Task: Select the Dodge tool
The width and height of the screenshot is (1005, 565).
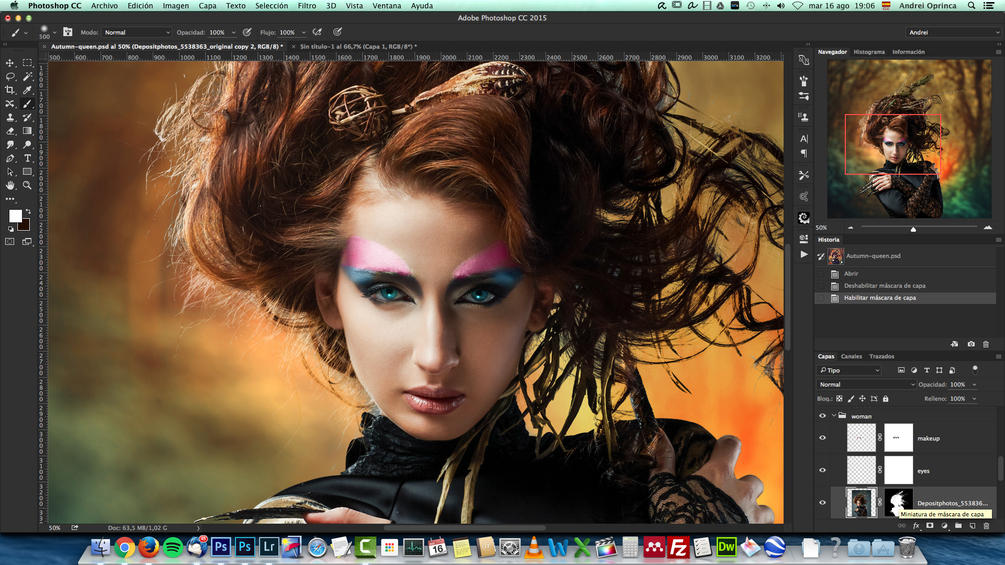Action: (x=28, y=145)
